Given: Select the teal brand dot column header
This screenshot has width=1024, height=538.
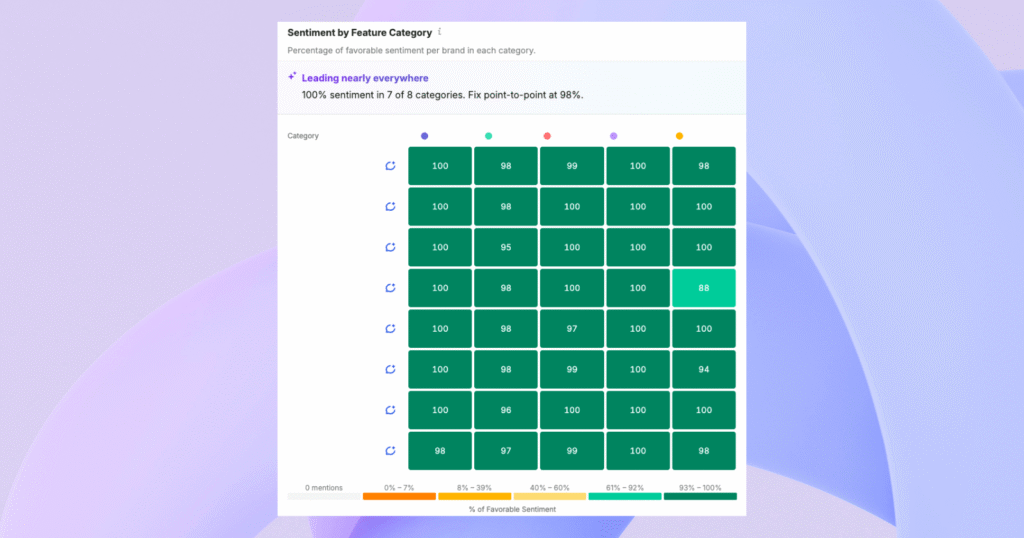Looking at the screenshot, I should [x=488, y=136].
